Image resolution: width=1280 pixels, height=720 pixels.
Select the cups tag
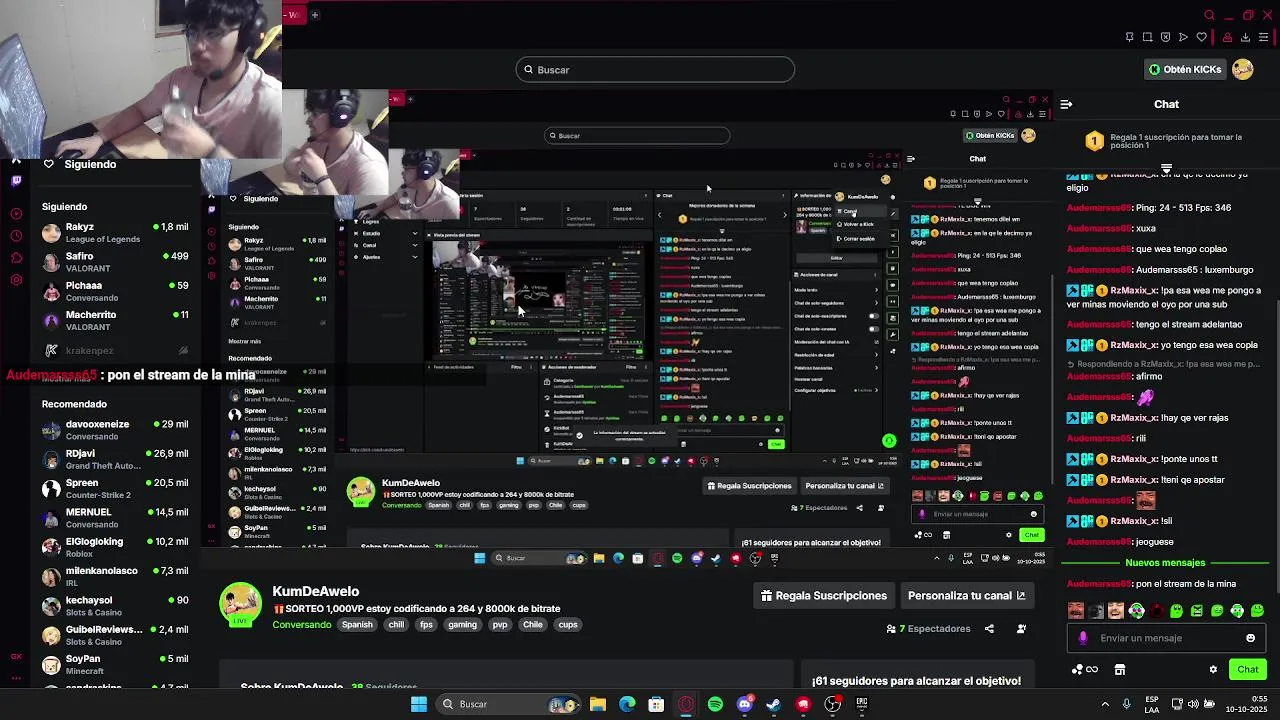pyautogui.click(x=568, y=625)
